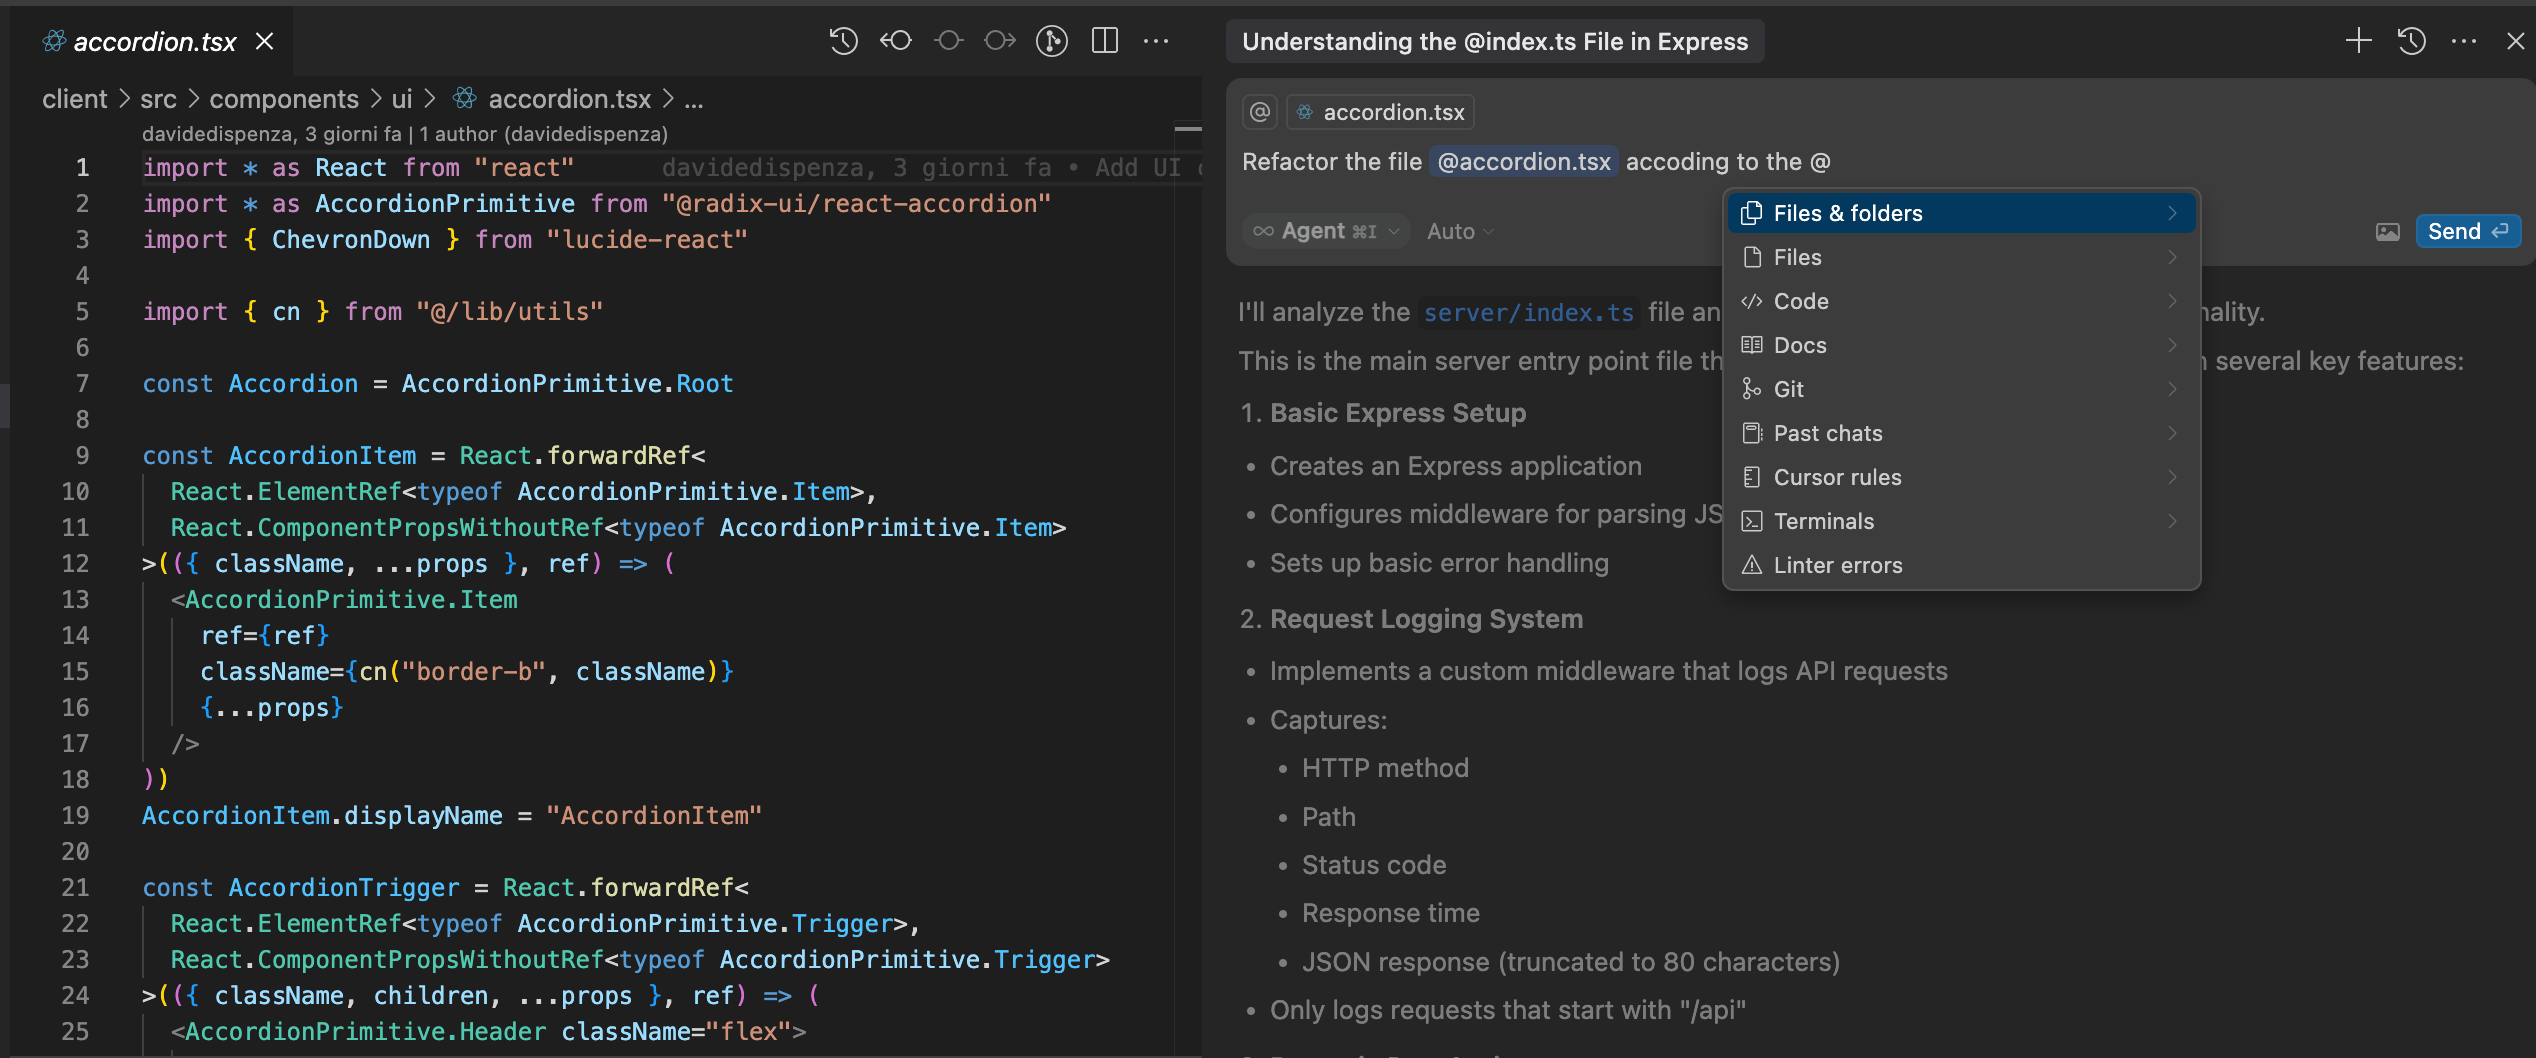Click the client breadcrumb segment

(x=74, y=99)
